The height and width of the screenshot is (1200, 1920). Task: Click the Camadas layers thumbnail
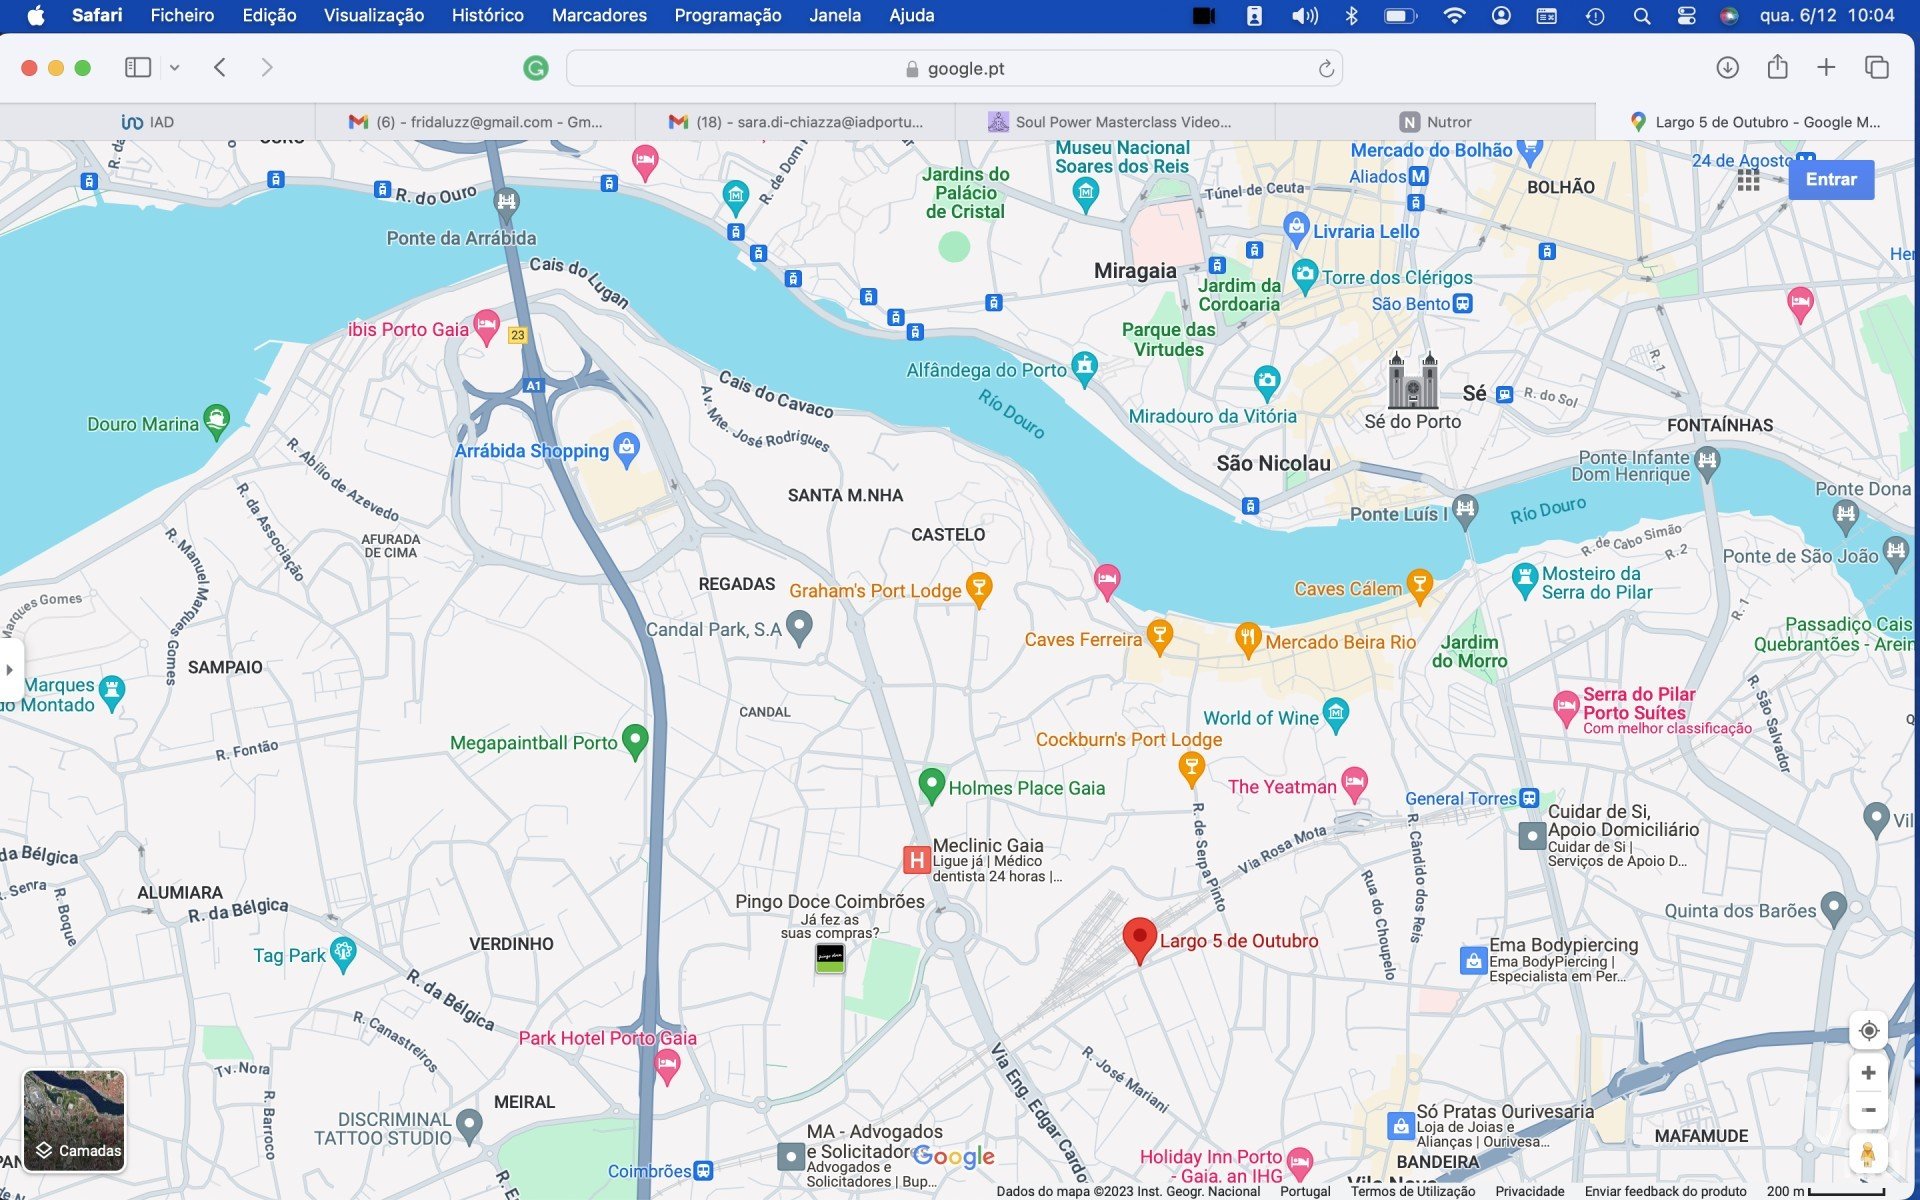click(74, 1120)
